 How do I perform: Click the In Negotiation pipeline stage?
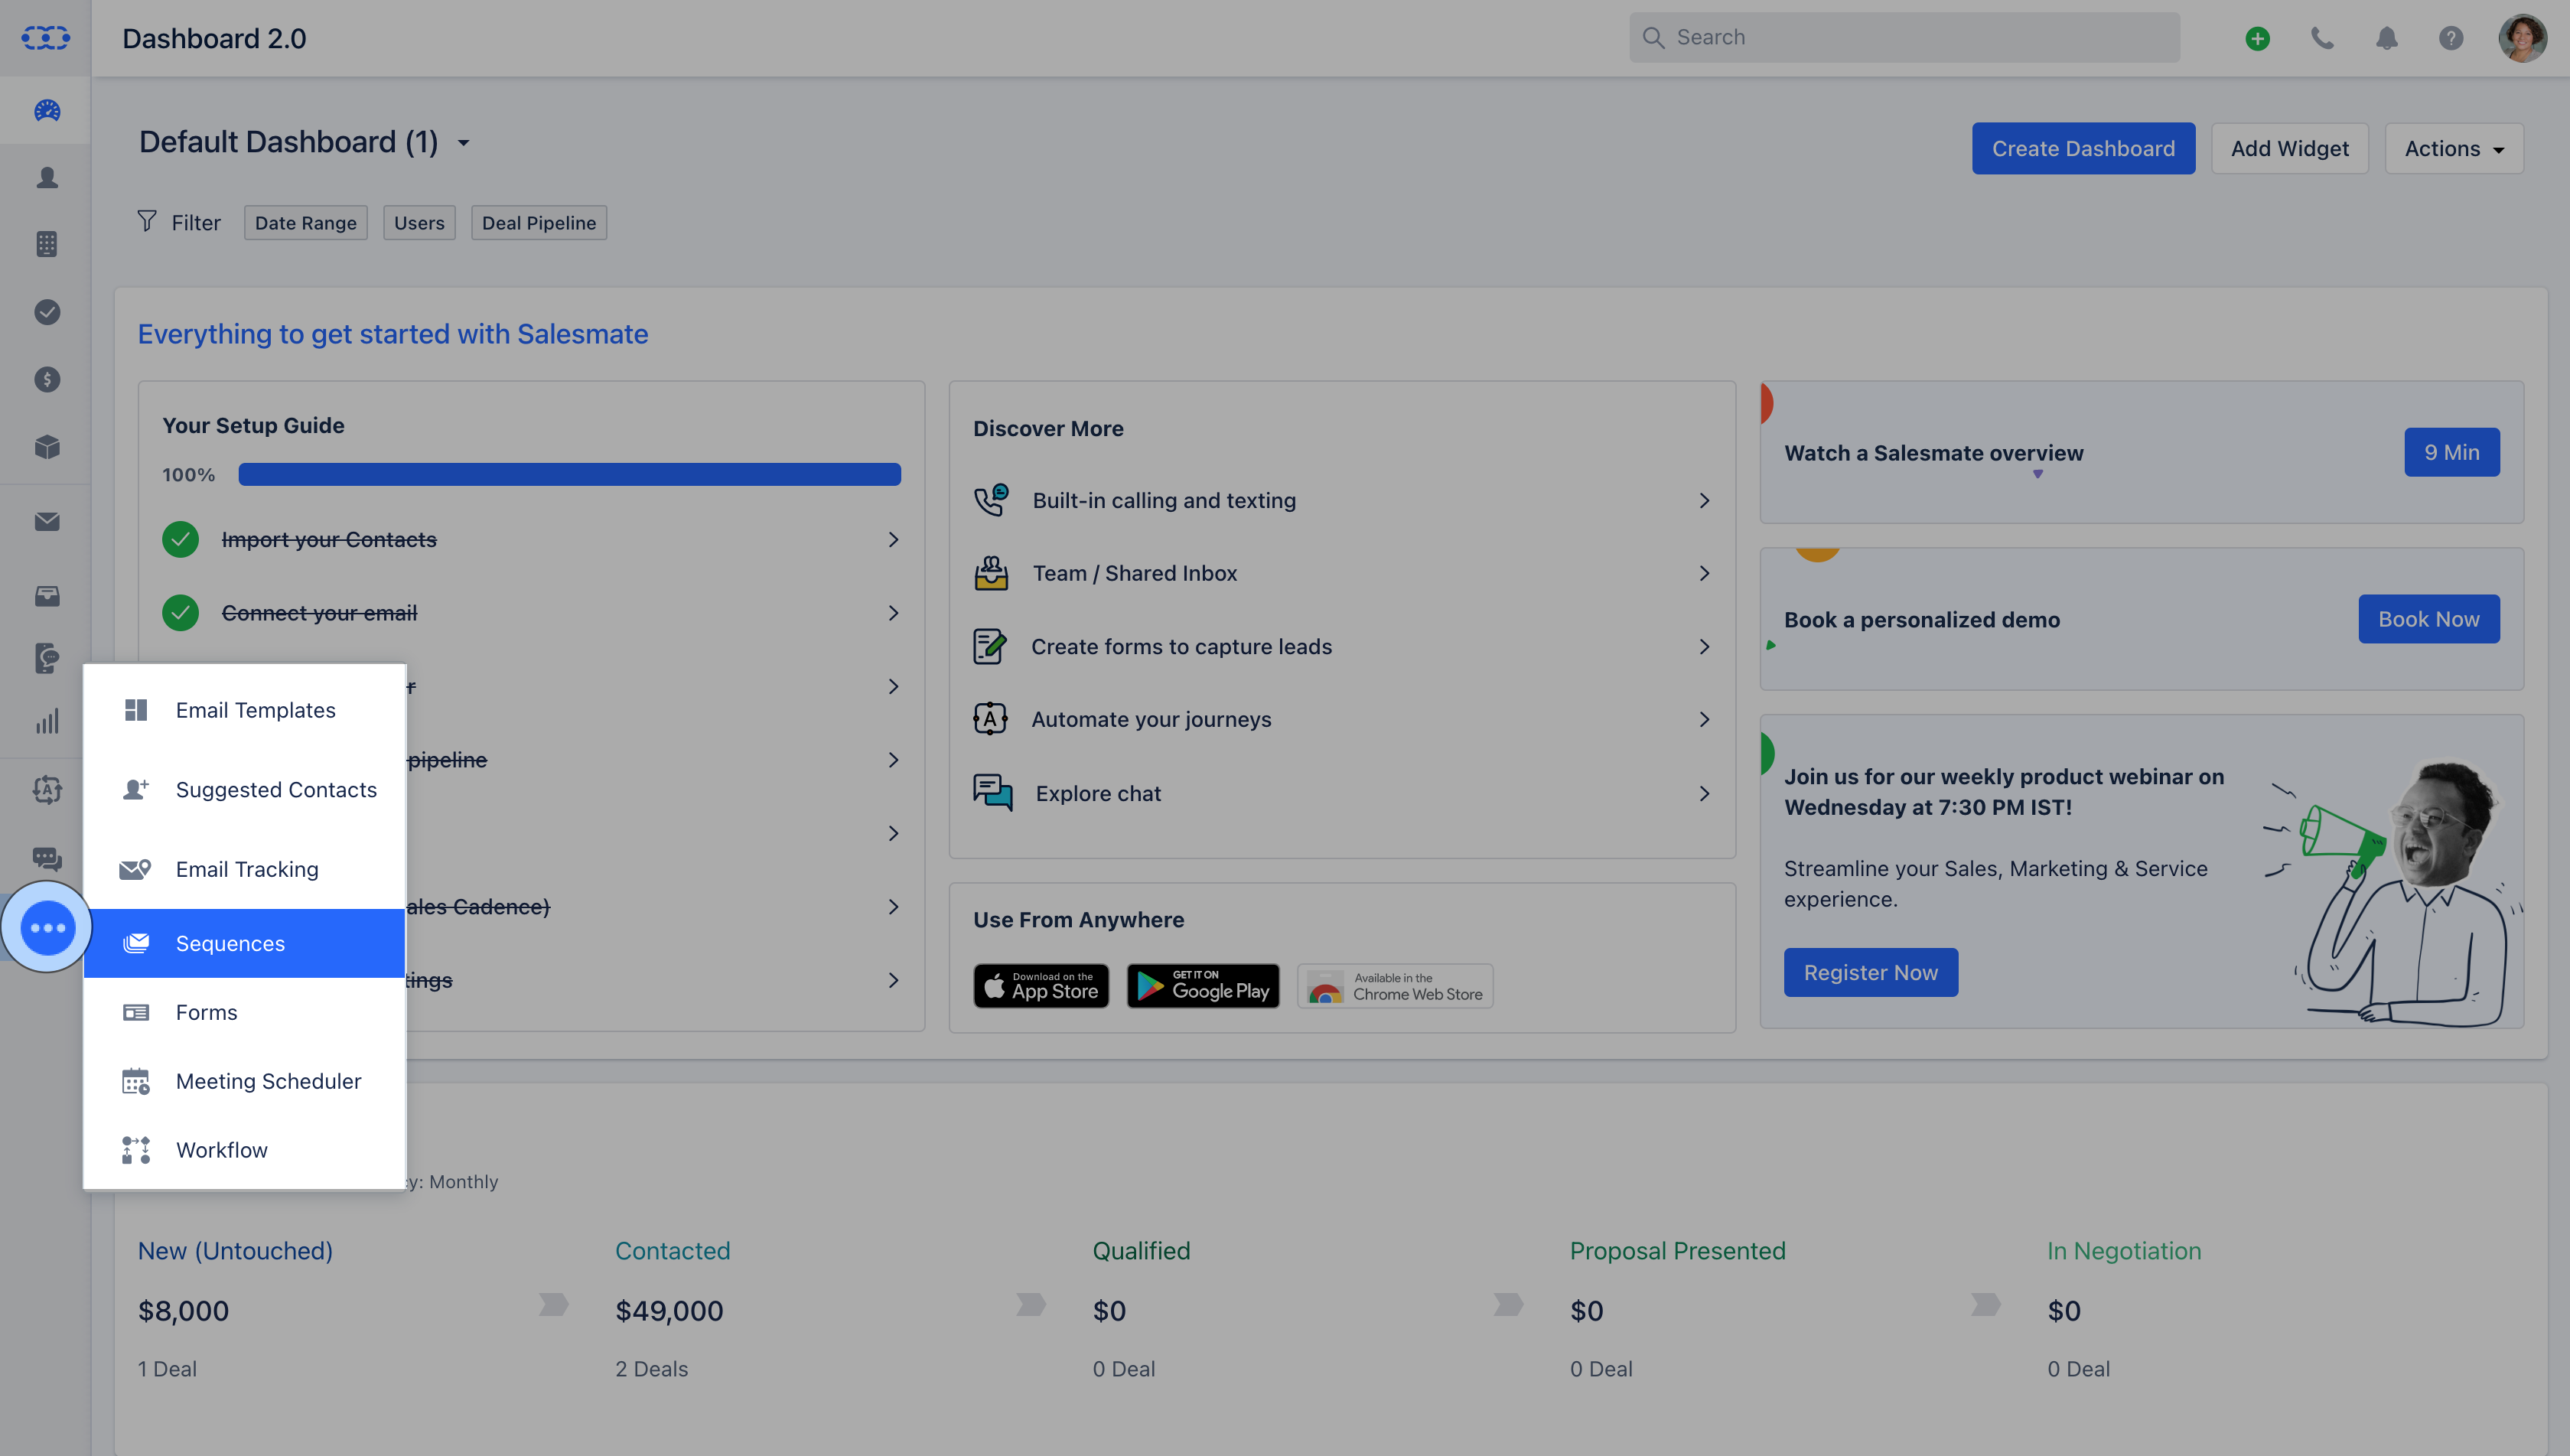pos(2123,1250)
